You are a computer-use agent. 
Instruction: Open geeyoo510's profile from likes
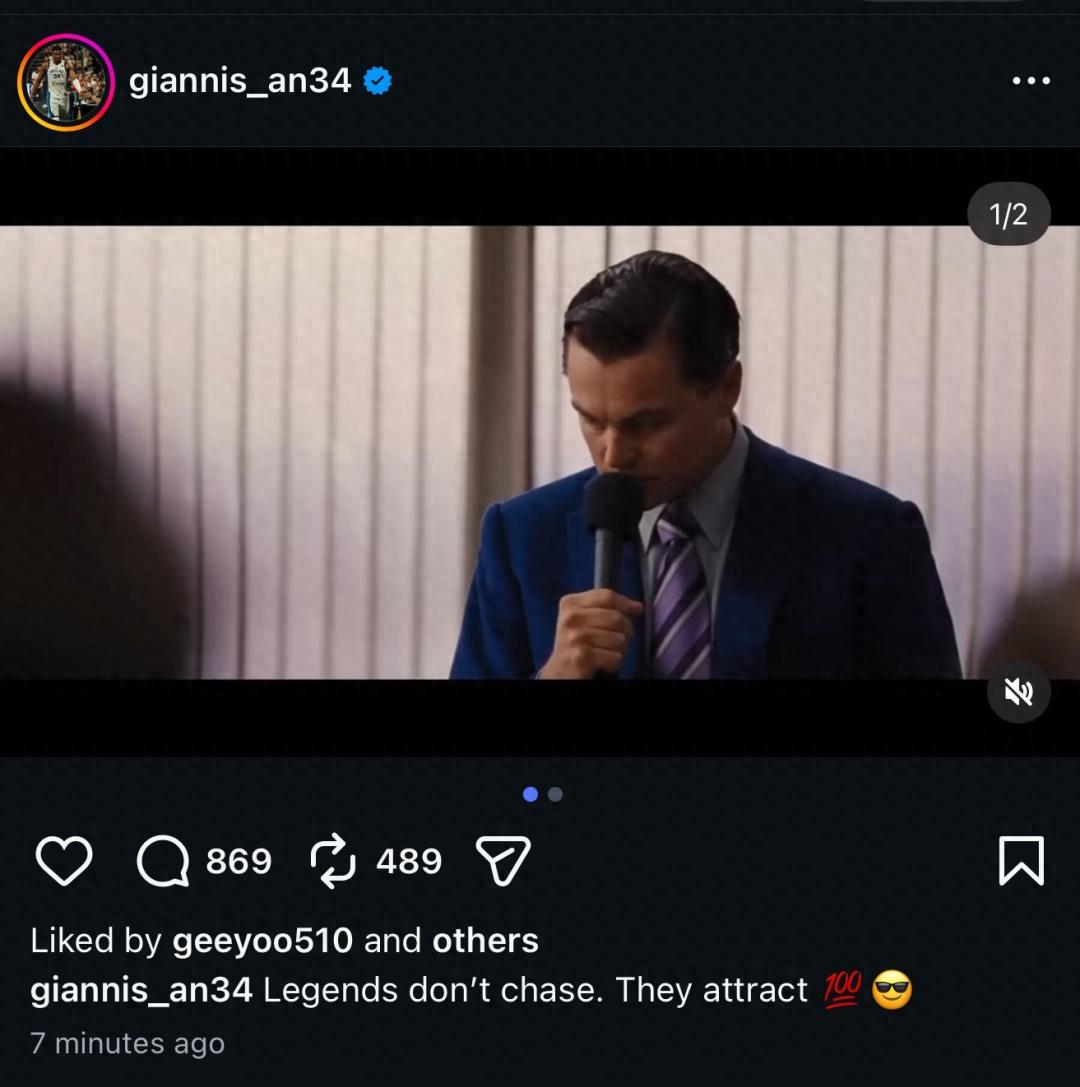tap(262, 940)
